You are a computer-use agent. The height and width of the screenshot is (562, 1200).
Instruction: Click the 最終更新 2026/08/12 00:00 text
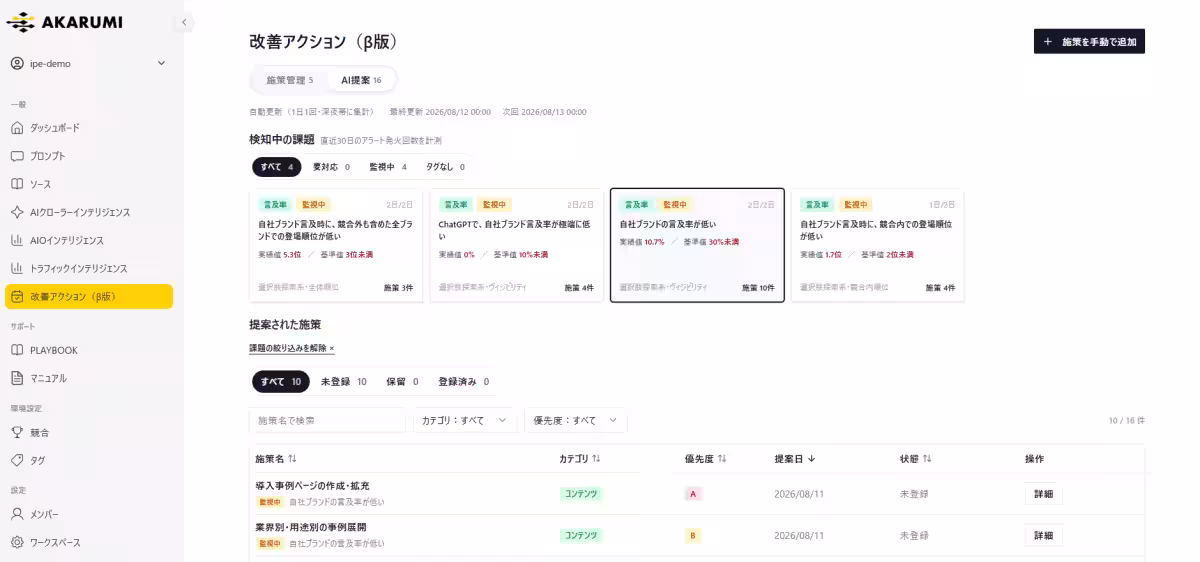440,112
